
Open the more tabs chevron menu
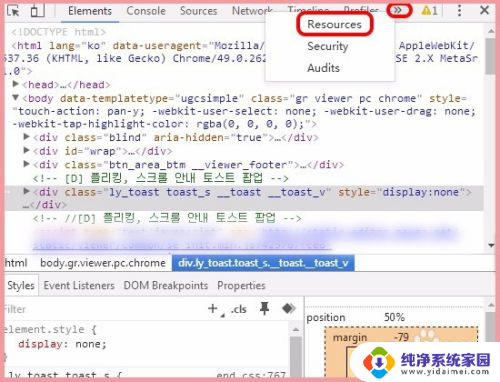[x=398, y=10]
